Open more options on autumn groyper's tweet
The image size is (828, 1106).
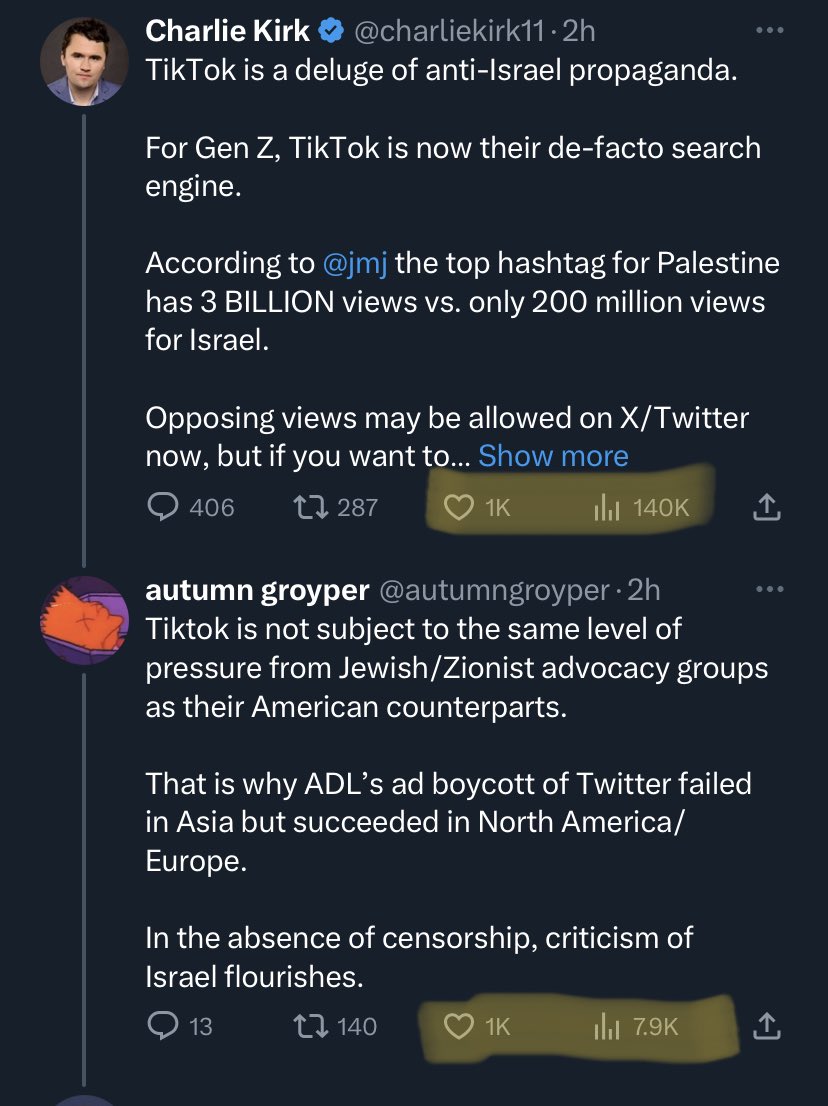coord(769,590)
